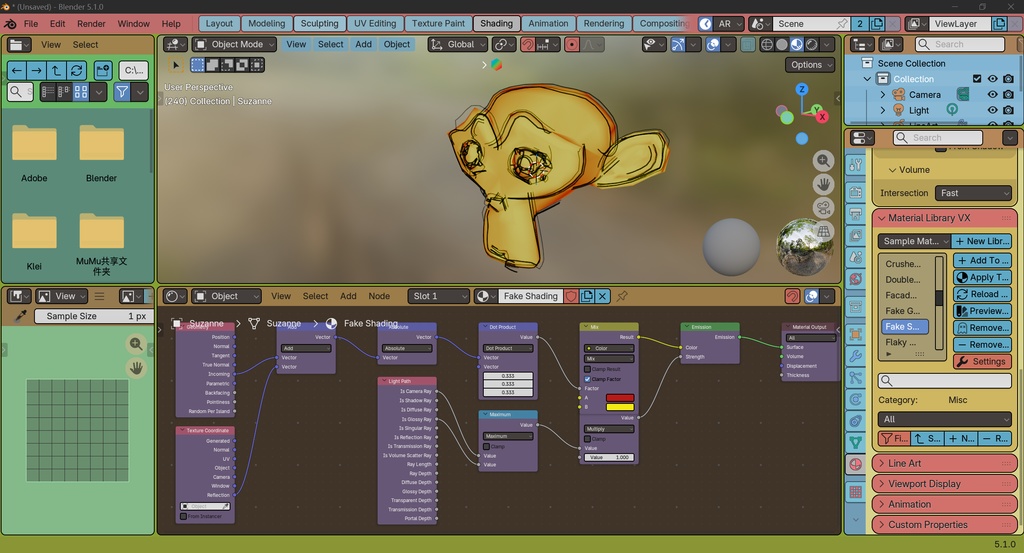
Task: Open the Material properties tab icon
Action: (x=856, y=465)
